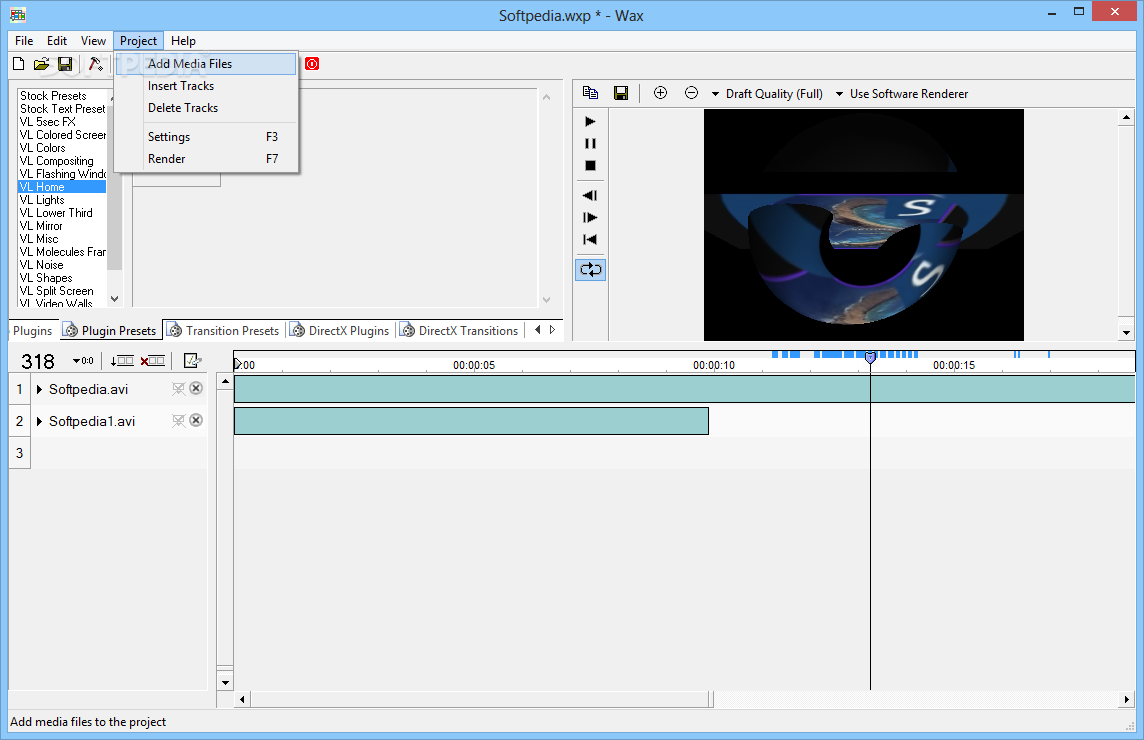Choose Render from Project menu
Screen dimensions: 1144x740
click(206, 159)
